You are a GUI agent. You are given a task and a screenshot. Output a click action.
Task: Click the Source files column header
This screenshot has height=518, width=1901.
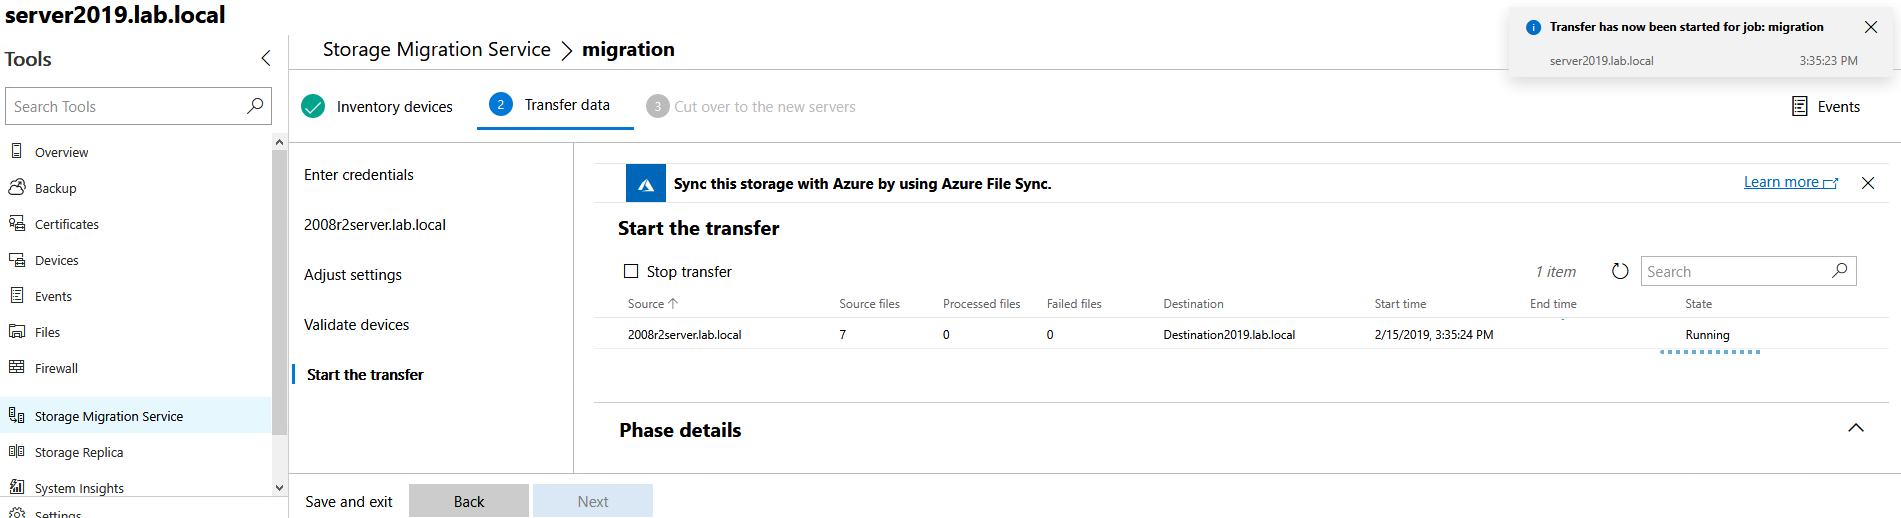point(869,303)
